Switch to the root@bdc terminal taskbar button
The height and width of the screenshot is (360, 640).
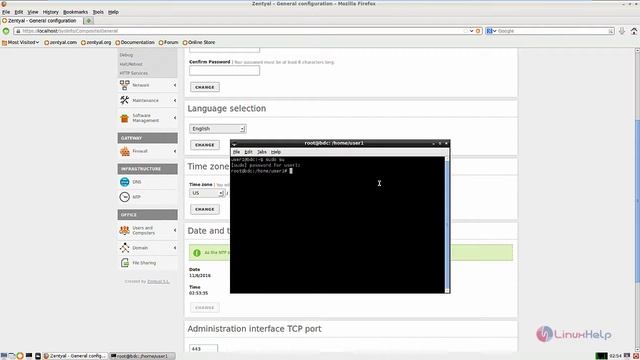tap(142, 356)
